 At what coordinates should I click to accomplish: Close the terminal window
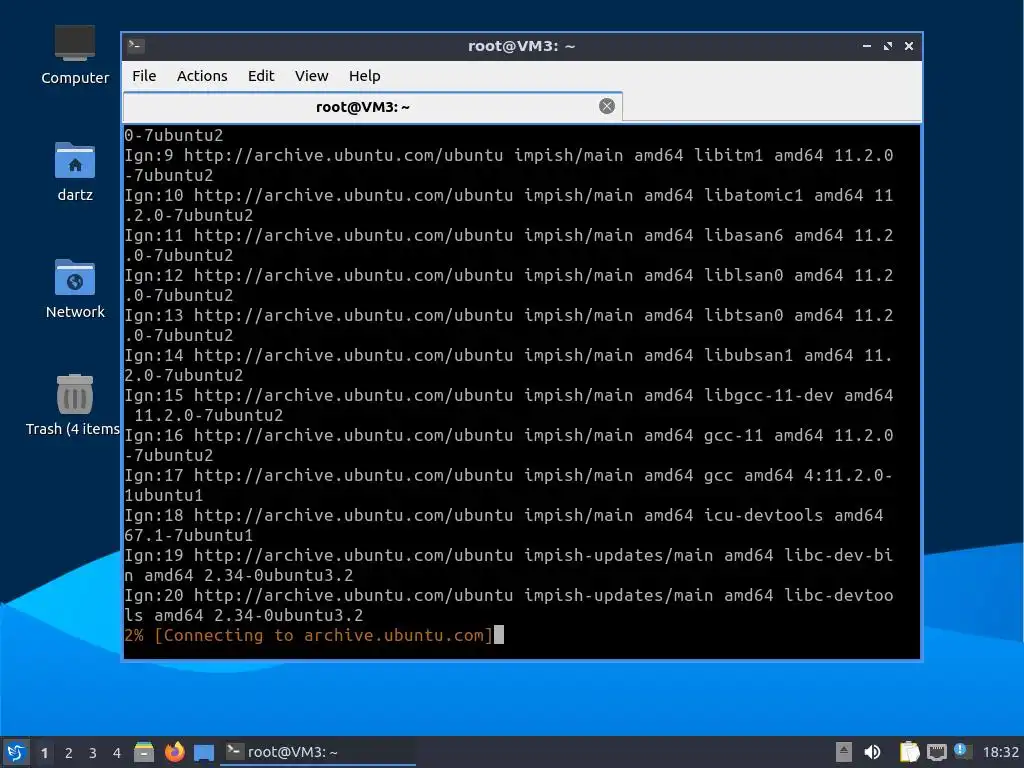(908, 46)
